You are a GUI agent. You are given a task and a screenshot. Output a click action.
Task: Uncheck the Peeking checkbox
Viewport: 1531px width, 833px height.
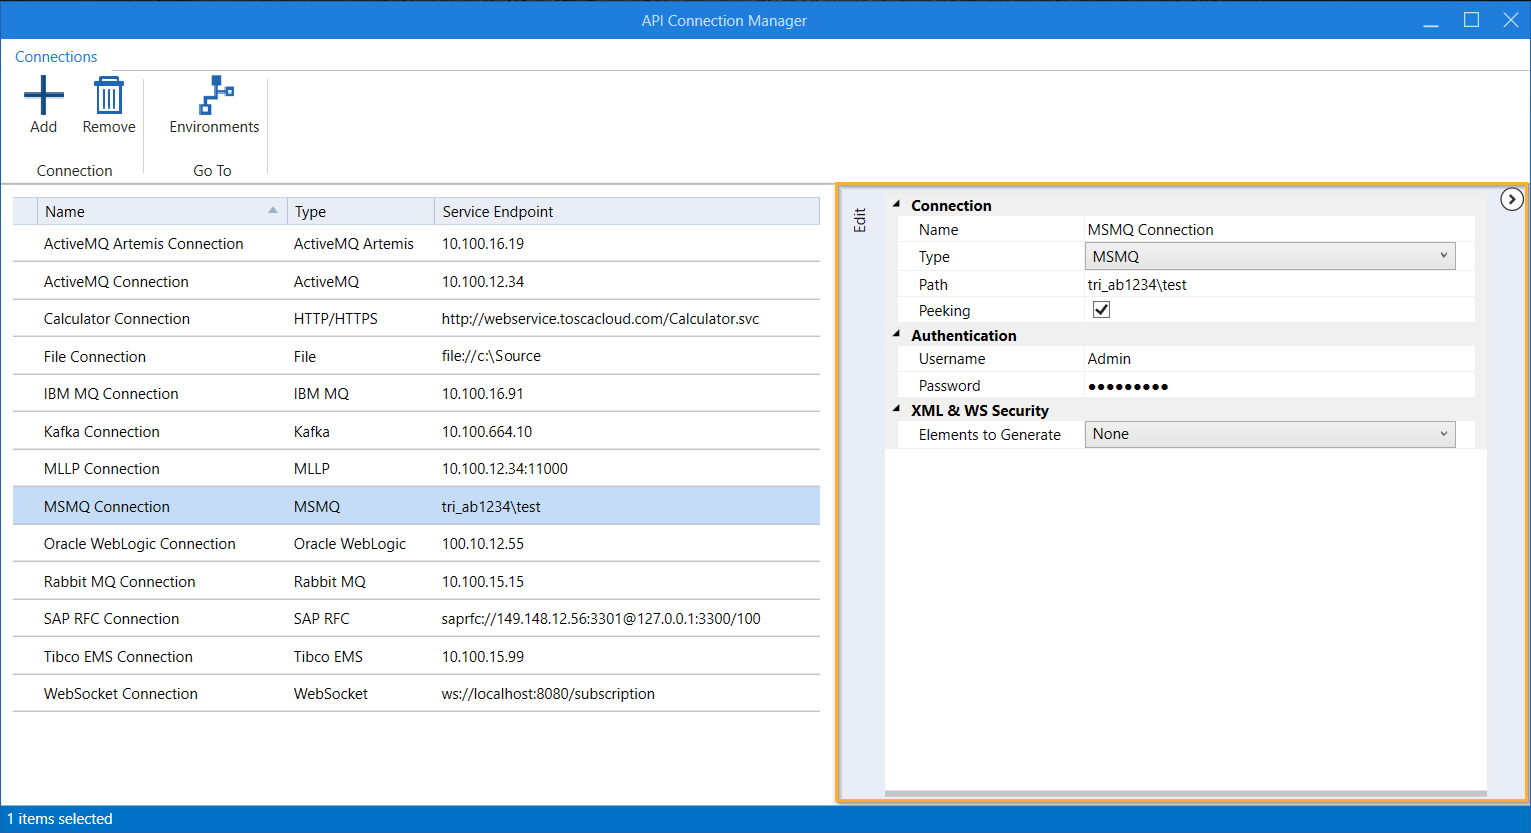click(x=1101, y=310)
